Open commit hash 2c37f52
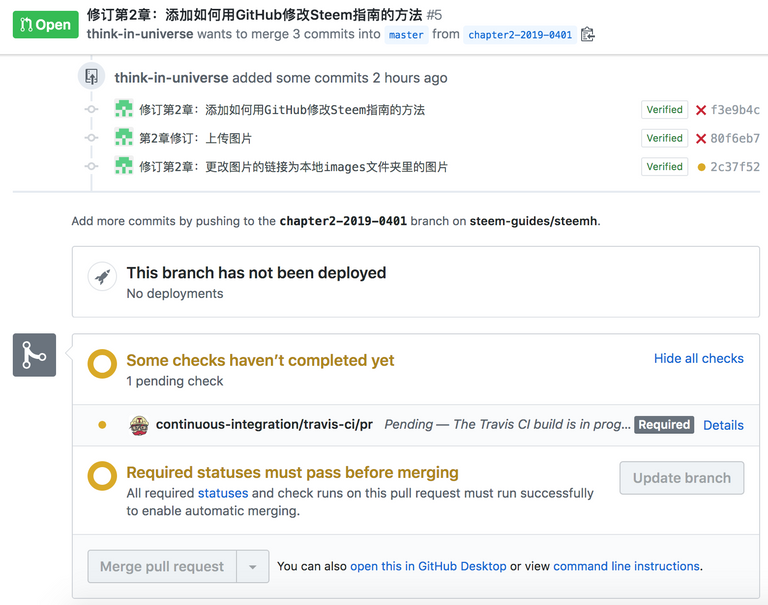This screenshot has width=768, height=605. point(735,167)
